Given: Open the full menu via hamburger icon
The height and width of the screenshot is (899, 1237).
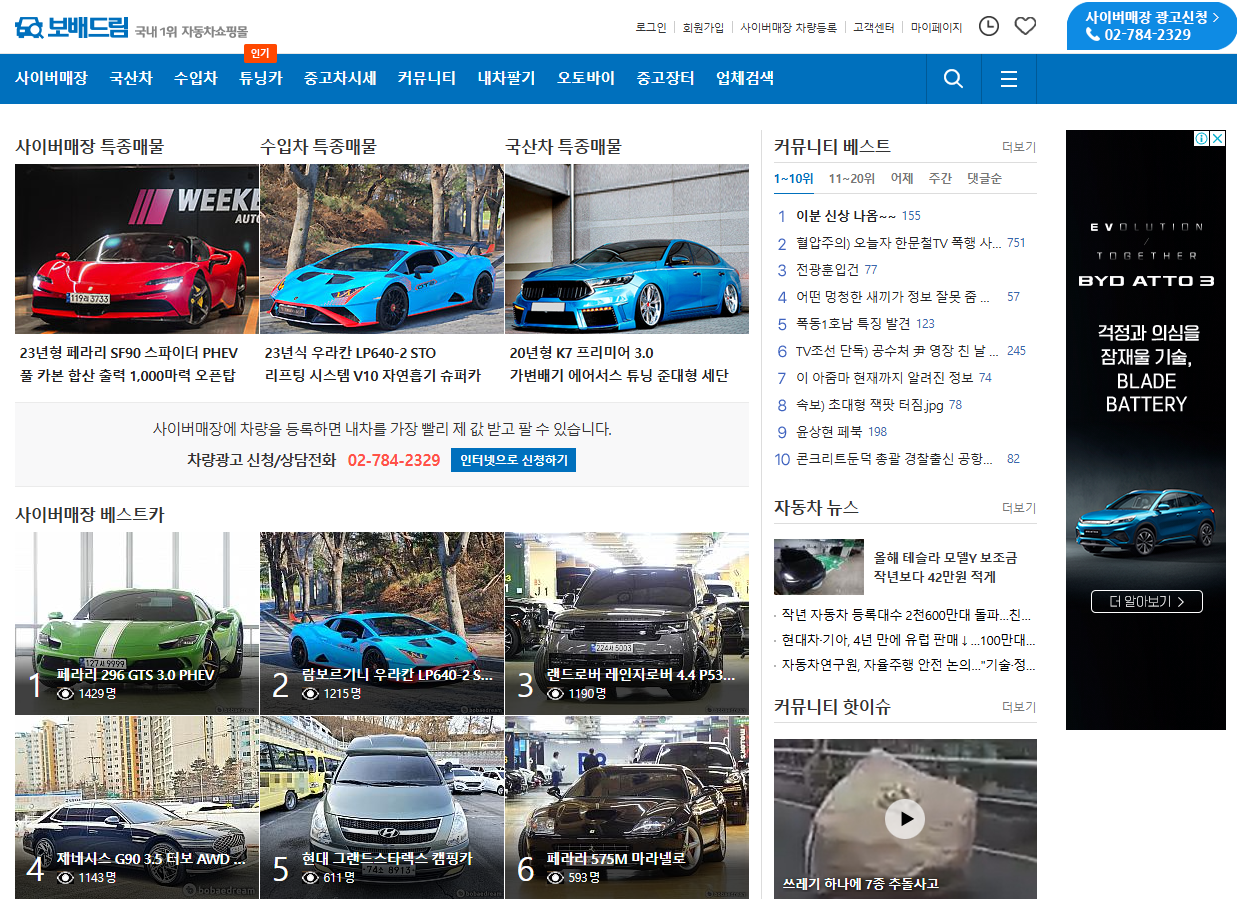Looking at the screenshot, I should pyautogui.click(x=1008, y=78).
